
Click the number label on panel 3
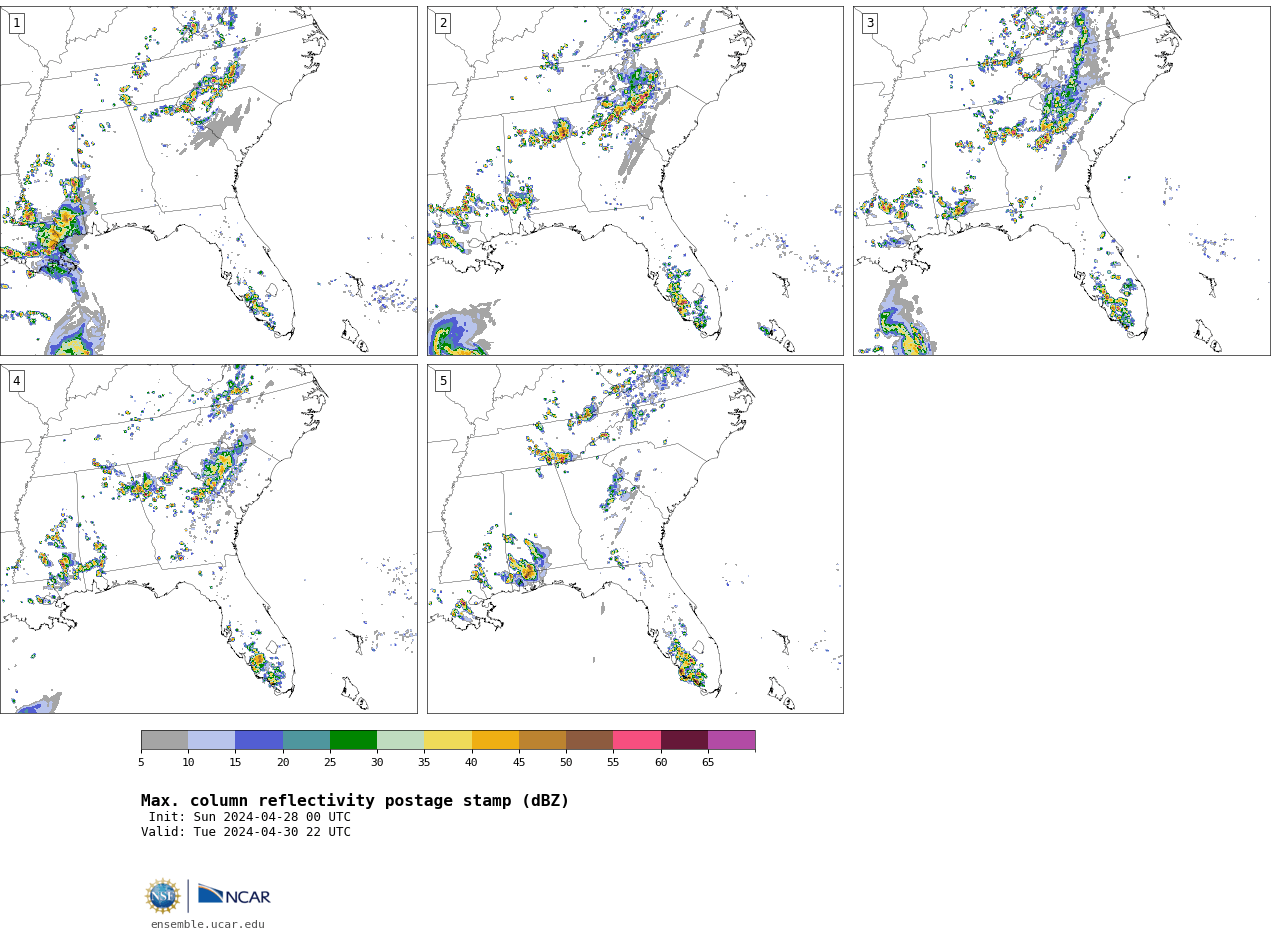[x=869, y=23]
